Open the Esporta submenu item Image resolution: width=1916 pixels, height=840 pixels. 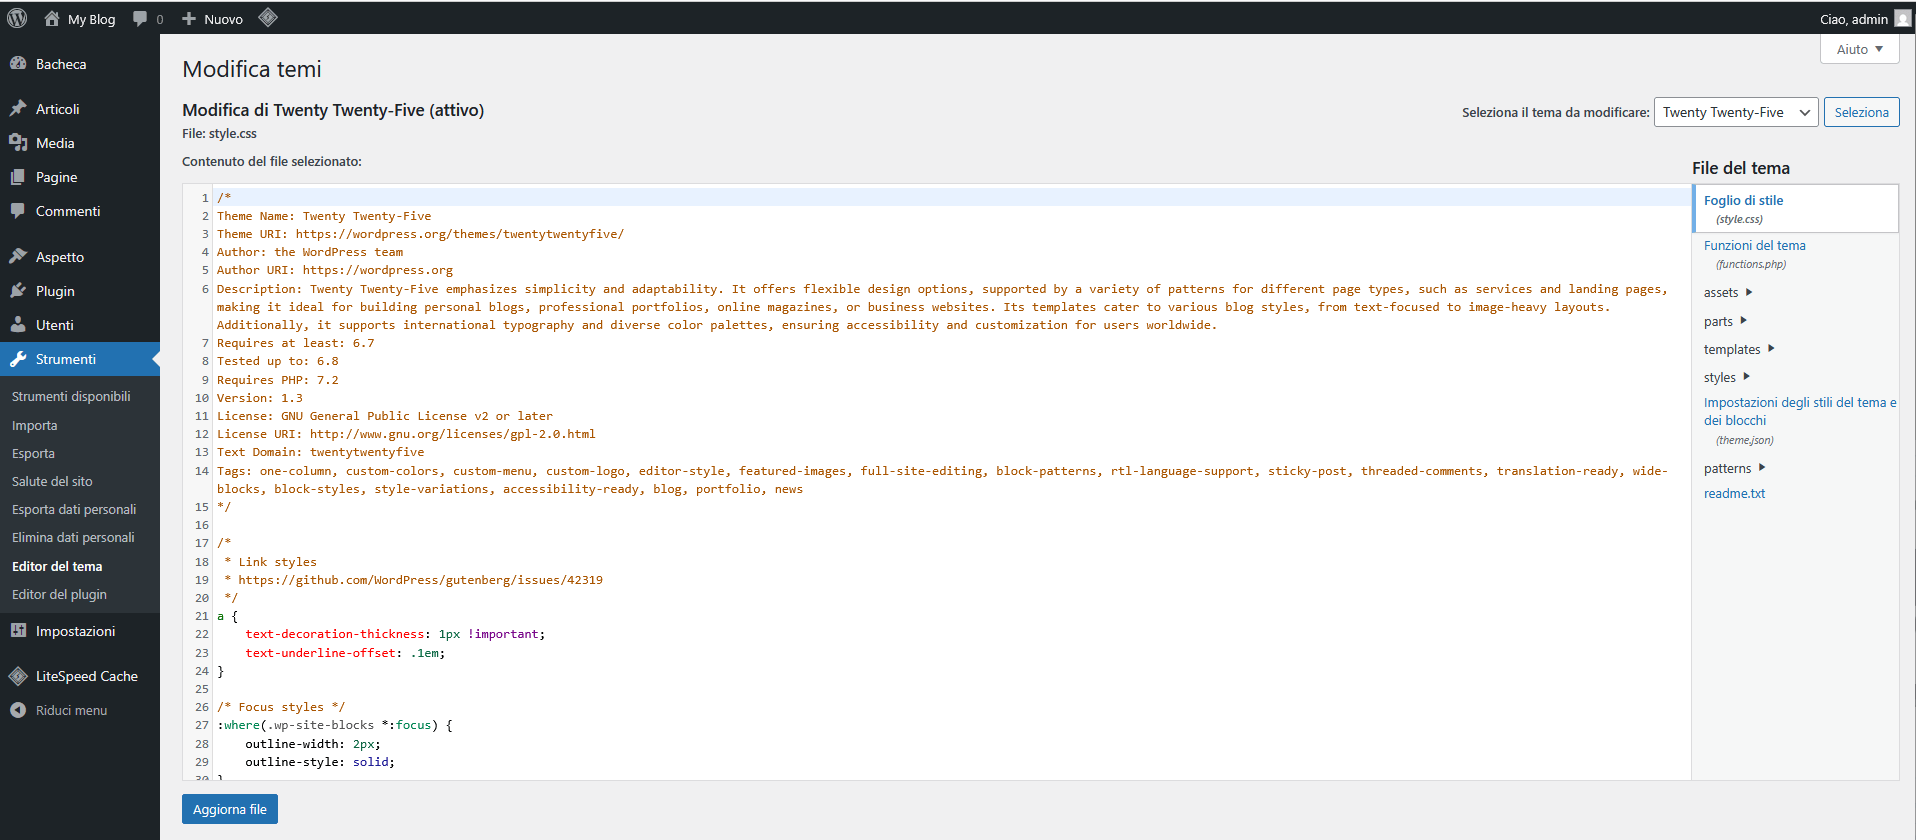click(x=33, y=453)
